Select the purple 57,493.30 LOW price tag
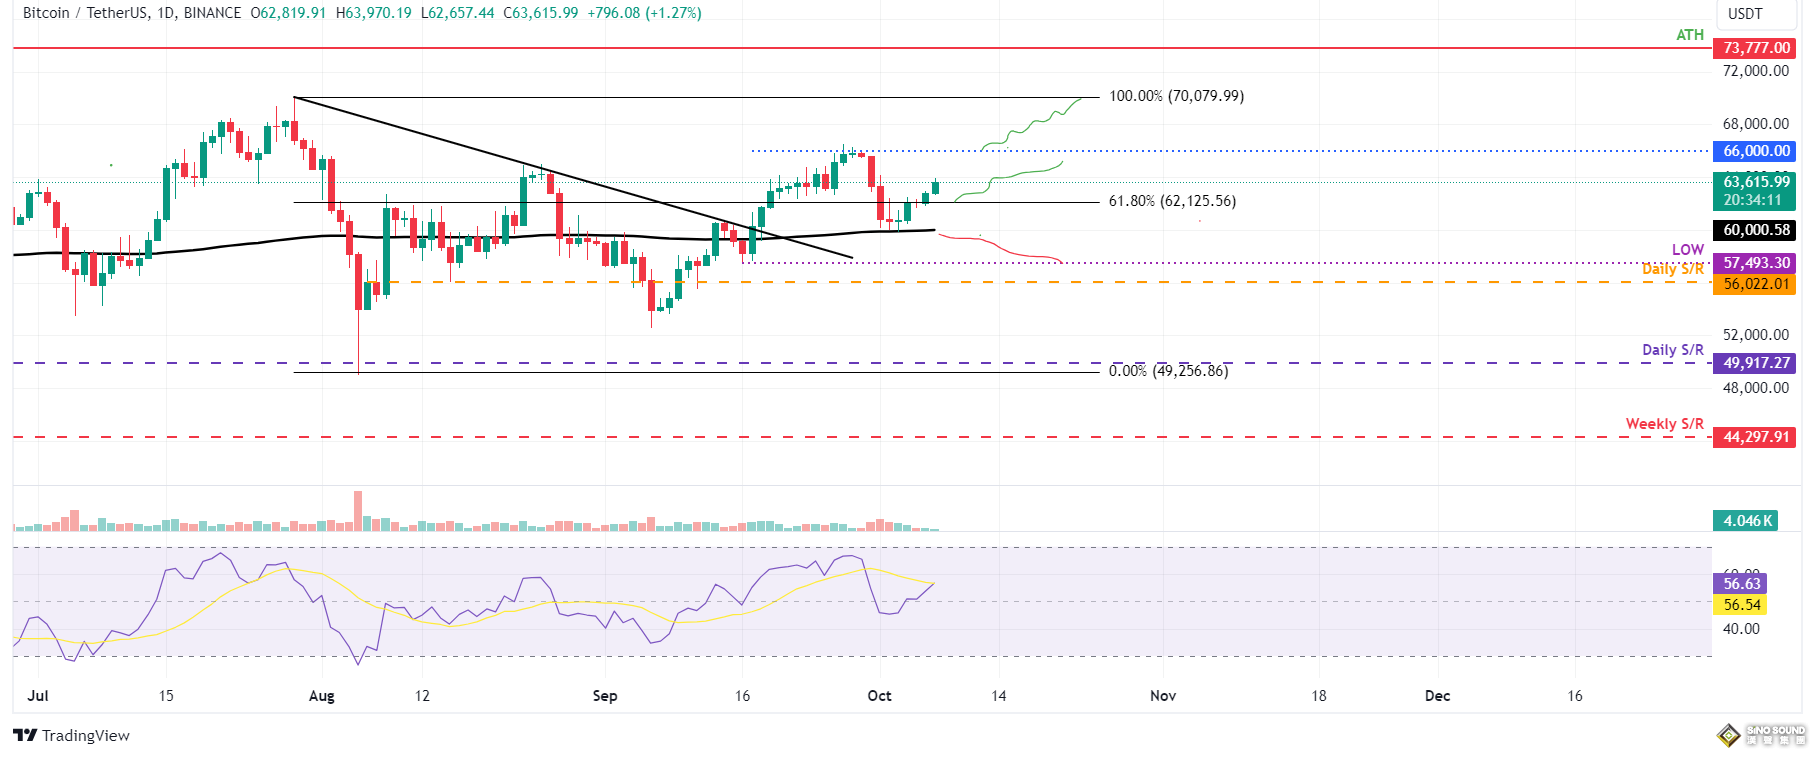Screen dimensions: 1815x757 [x=1755, y=263]
